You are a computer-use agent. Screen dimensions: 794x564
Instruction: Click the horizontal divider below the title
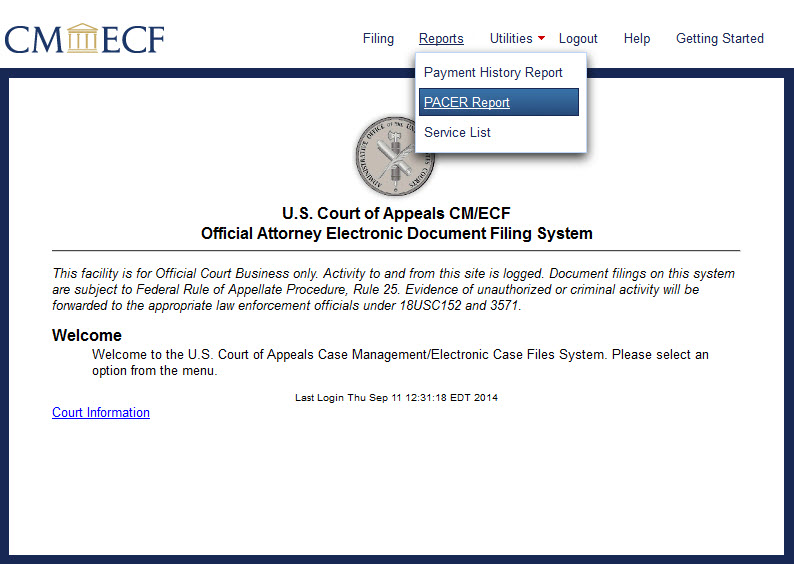point(396,250)
